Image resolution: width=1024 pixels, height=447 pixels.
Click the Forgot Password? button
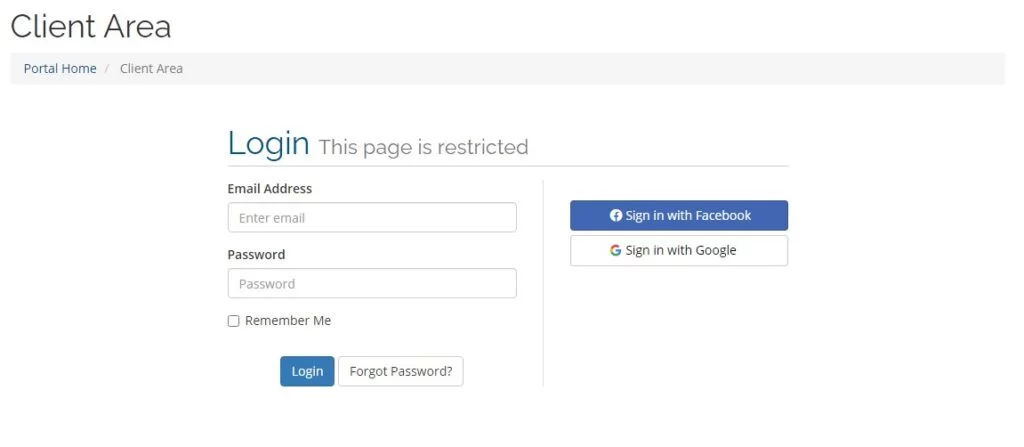[x=401, y=371]
